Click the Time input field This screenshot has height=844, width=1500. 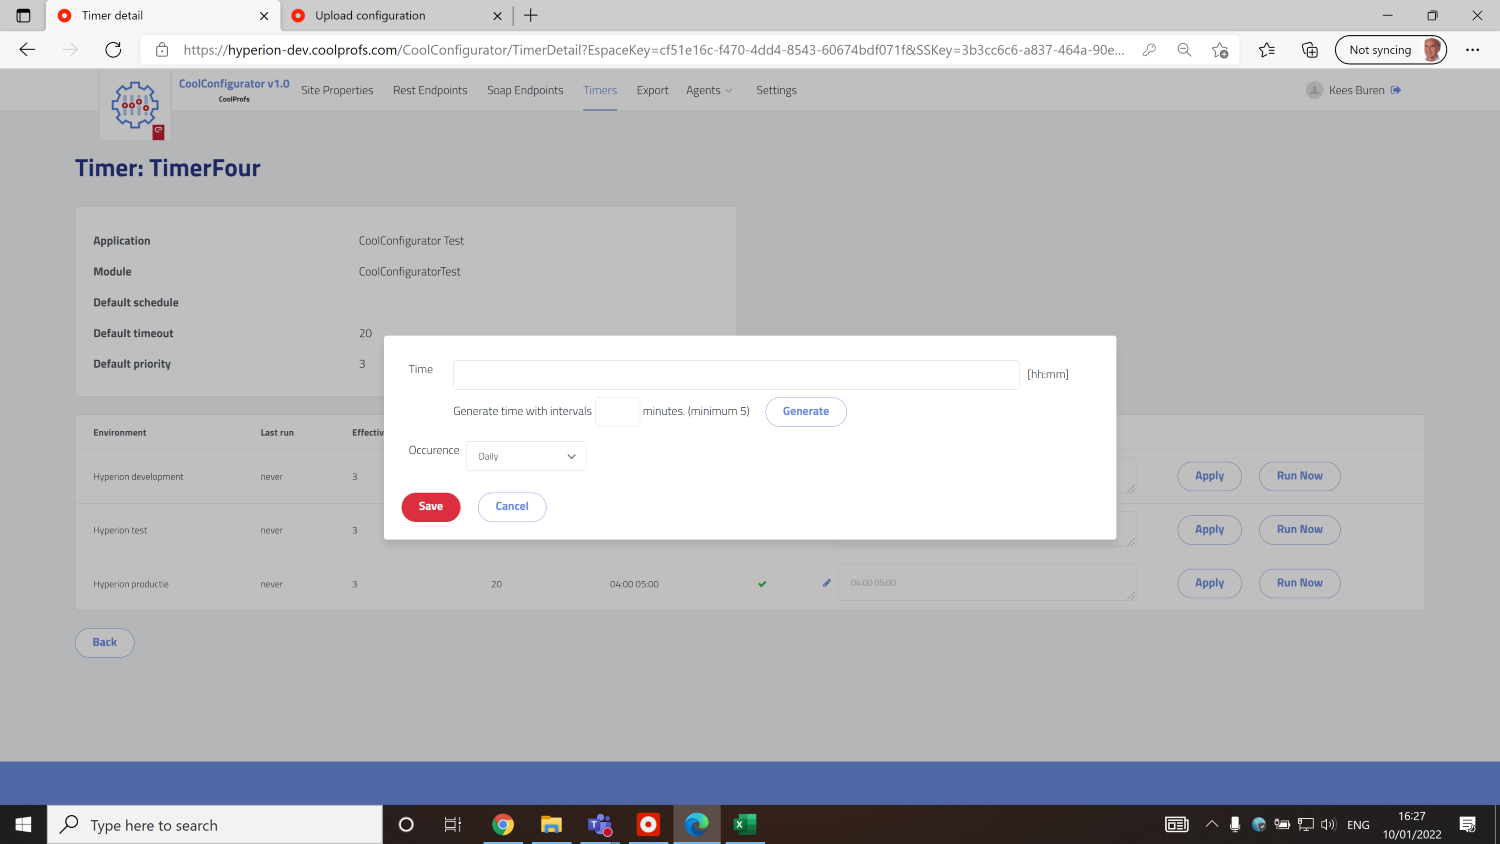click(736, 374)
